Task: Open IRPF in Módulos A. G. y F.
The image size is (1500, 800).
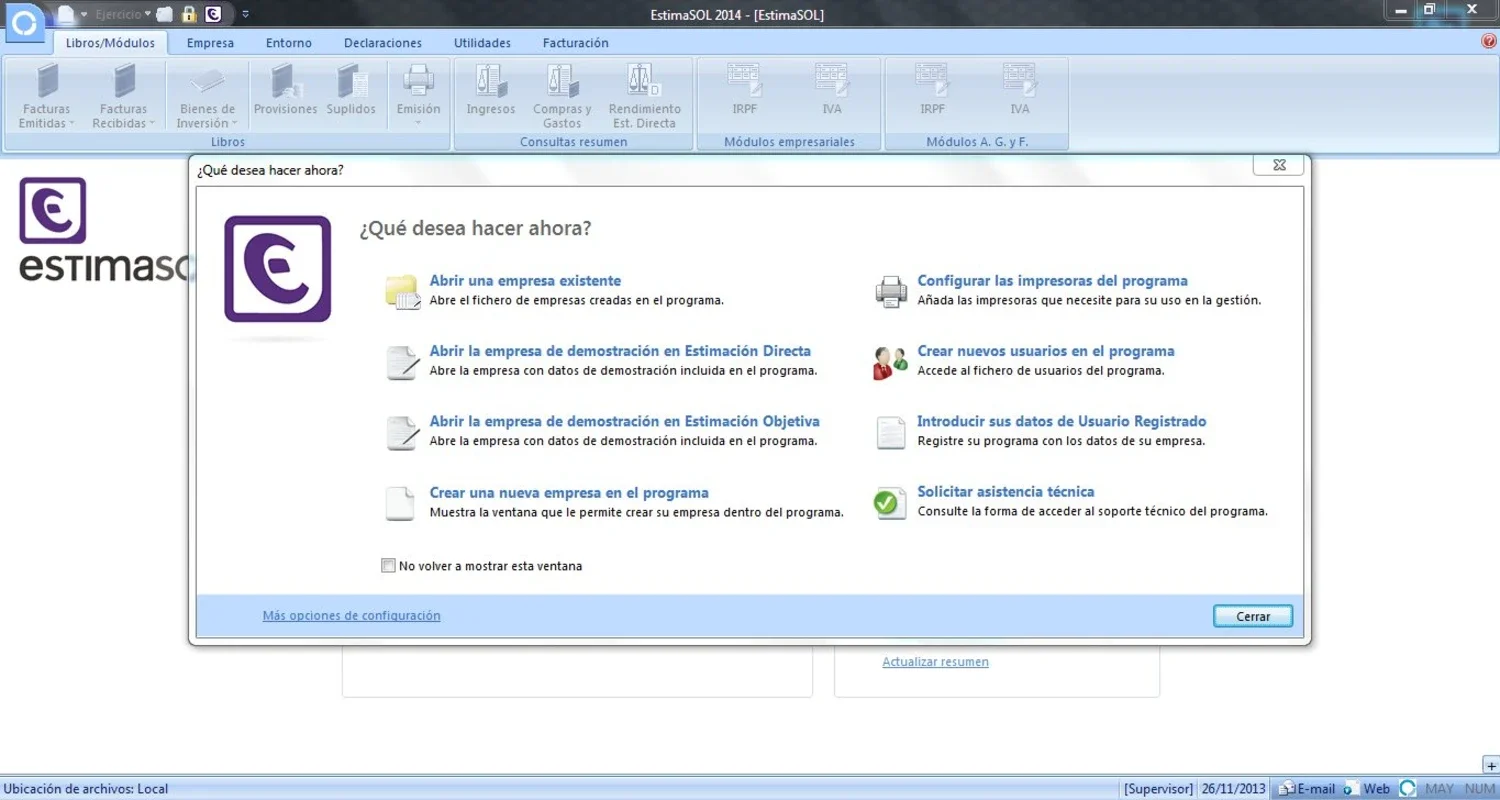Action: (x=932, y=90)
